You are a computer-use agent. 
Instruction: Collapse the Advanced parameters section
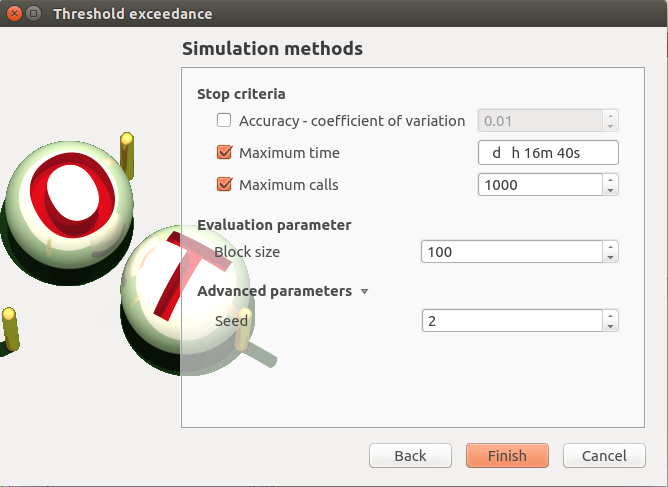(364, 292)
